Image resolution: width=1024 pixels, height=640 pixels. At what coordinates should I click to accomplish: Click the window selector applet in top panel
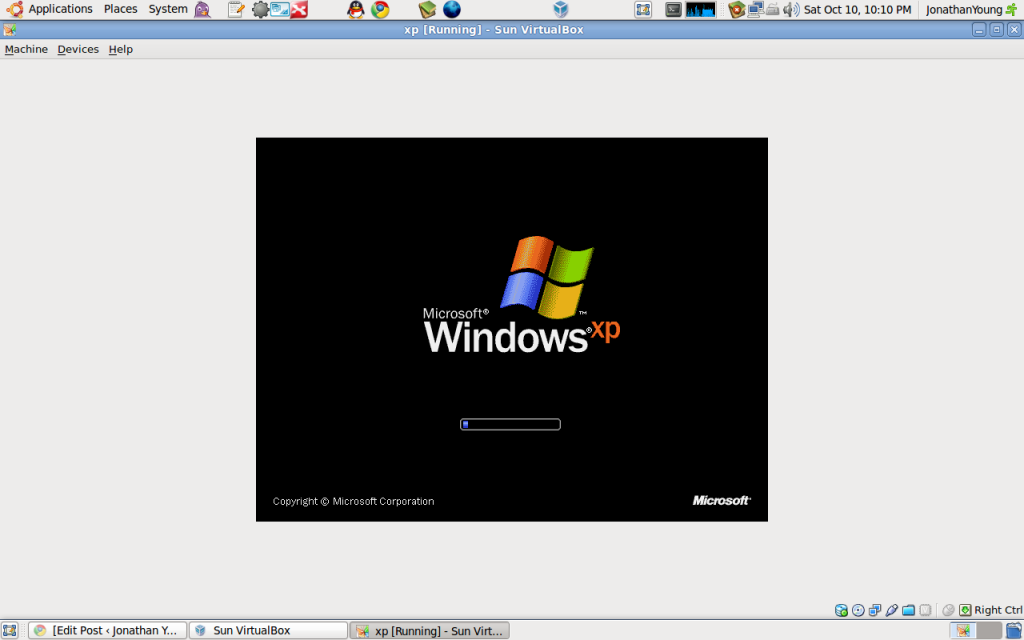[643, 9]
